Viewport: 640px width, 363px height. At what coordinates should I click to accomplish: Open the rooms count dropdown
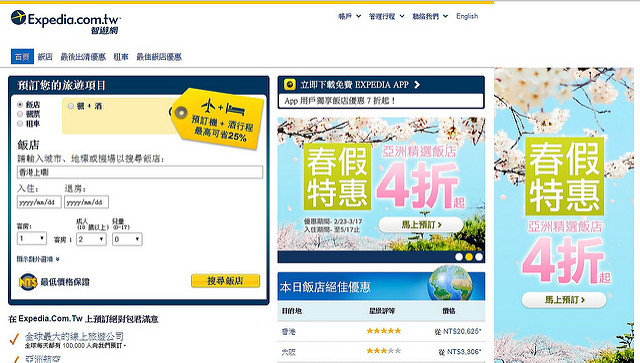point(32,238)
